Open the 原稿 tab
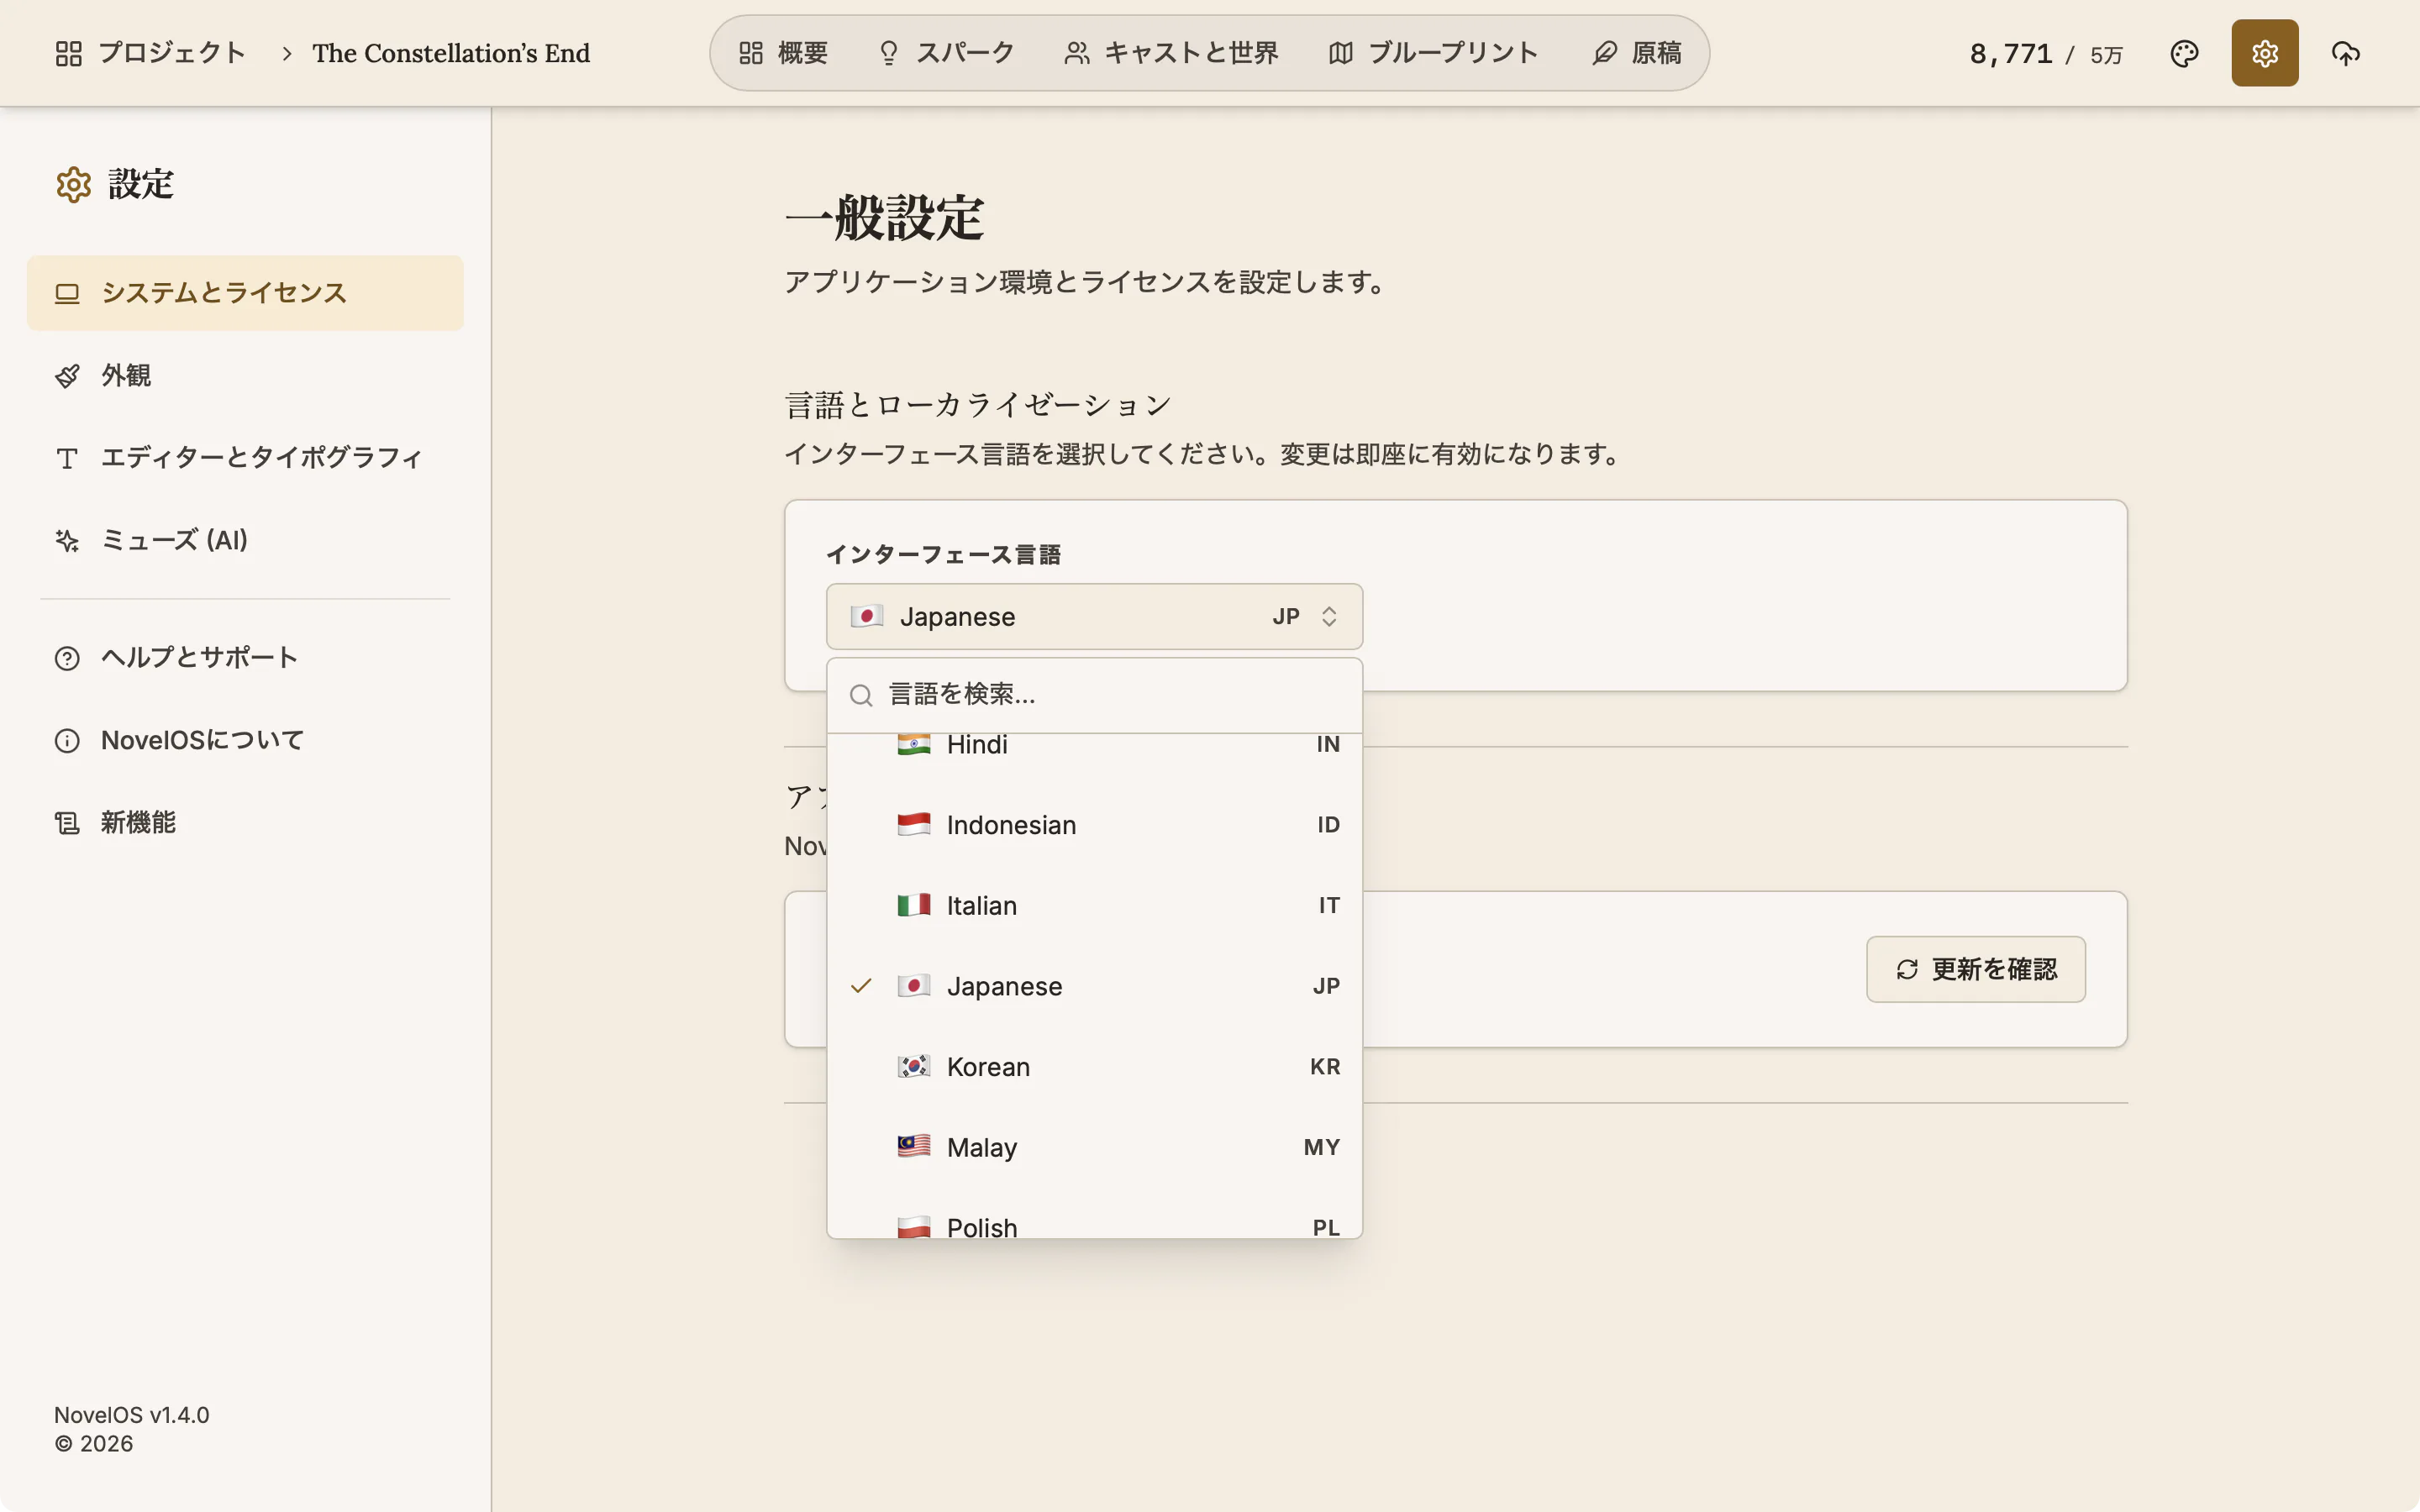Image resolution: width=2420 pixels, height=1512 pixels. (1637, 53)
